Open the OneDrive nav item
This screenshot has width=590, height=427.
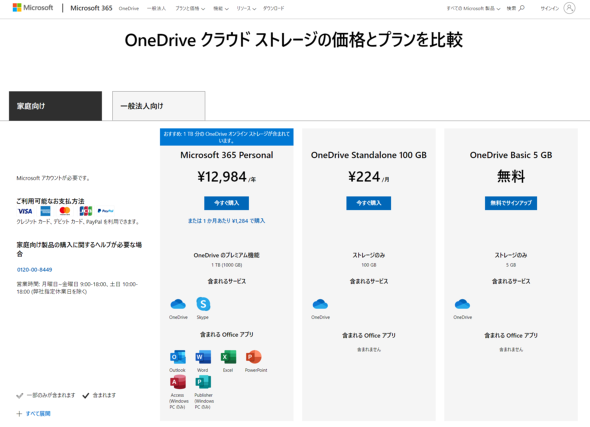click(129, 8)
